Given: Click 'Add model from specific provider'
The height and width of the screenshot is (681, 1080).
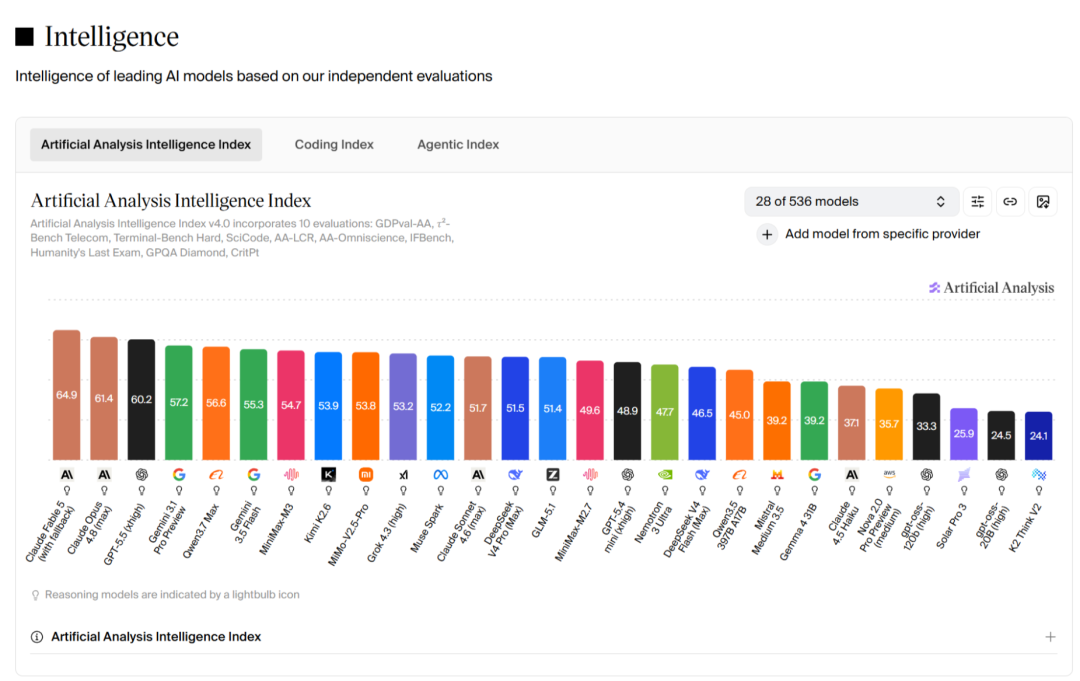Looking at the screenshot, I should (x=869, y=234).
